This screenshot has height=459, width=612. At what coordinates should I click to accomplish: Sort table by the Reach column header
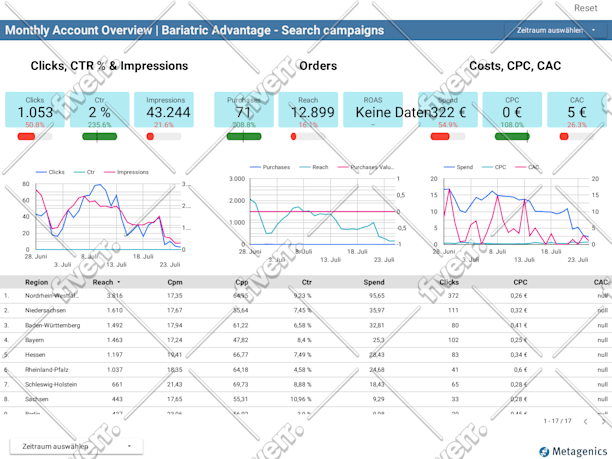tap(103, 282)
